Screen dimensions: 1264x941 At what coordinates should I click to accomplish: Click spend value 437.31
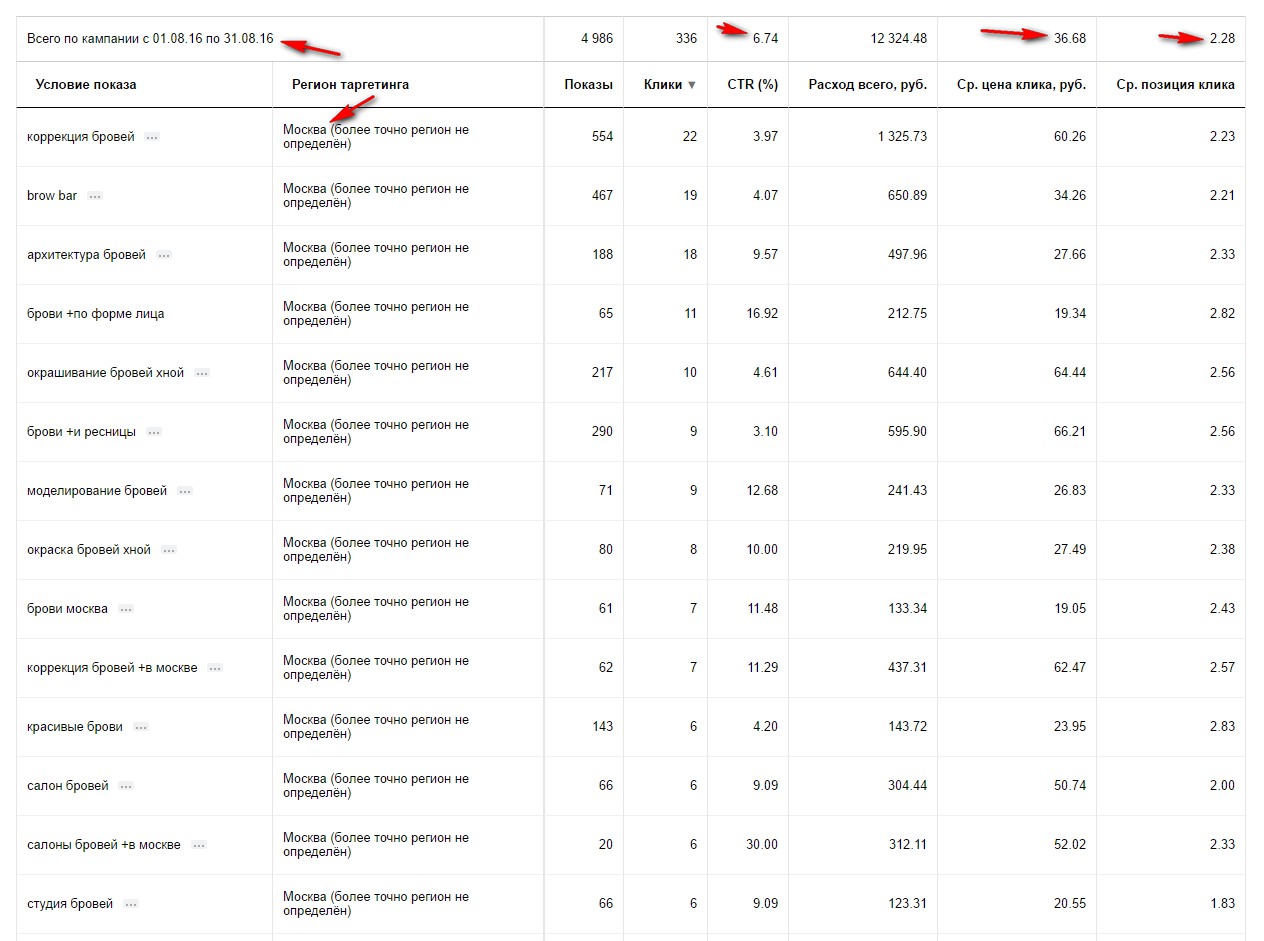(907, 668)
